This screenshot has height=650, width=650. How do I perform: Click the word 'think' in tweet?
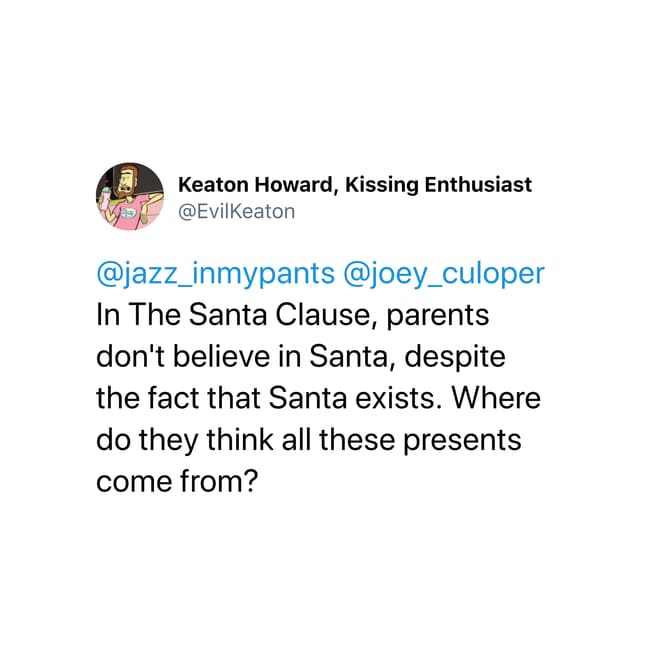tap(240, 439)
